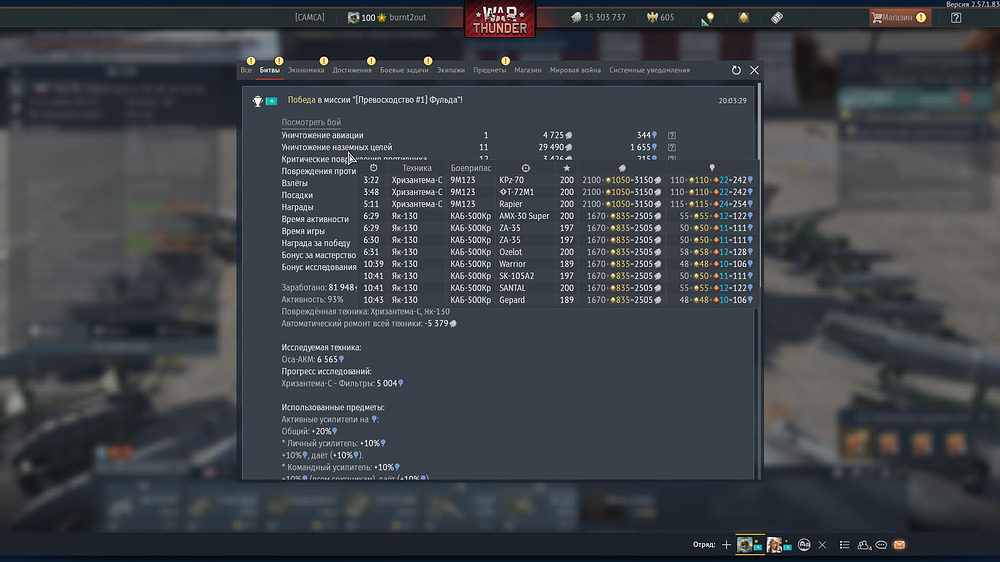The image size is (1000, 562).
Task: Open the War Thunder logo menu
Action: [499, 19]
